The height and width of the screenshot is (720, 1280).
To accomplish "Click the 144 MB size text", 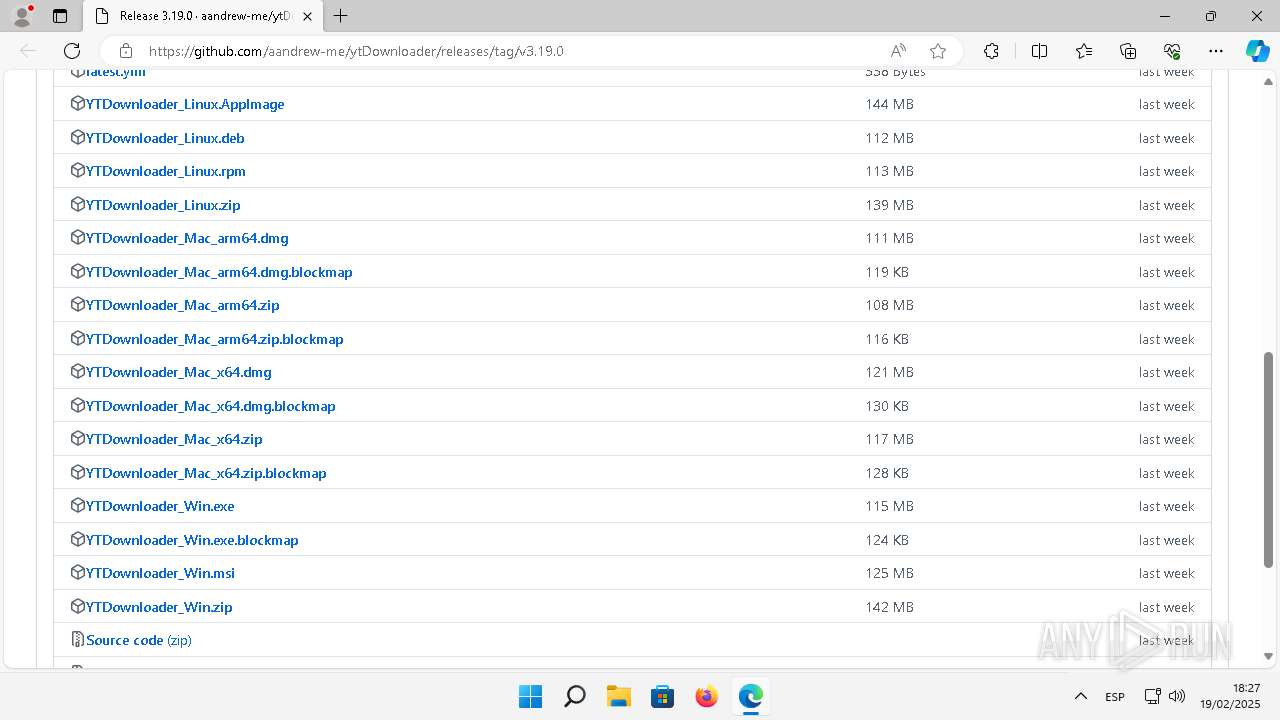I will click(x=889, y=104).
